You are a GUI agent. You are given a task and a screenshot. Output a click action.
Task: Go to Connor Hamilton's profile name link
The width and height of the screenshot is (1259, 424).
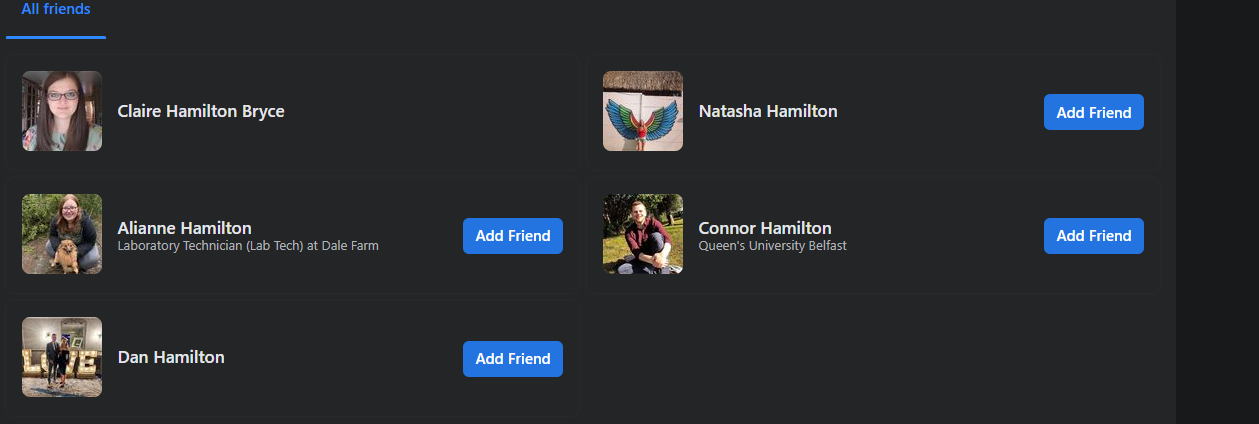765,228
